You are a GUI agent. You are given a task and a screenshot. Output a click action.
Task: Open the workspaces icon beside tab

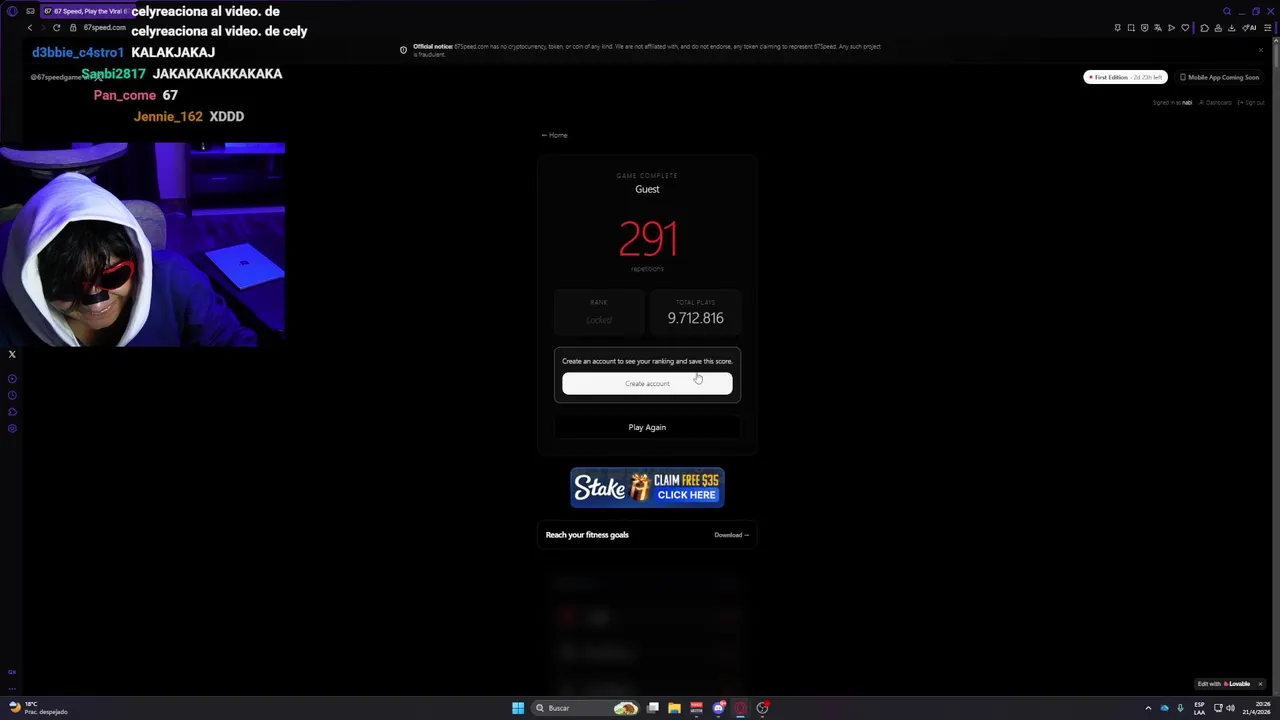[30, 11]
